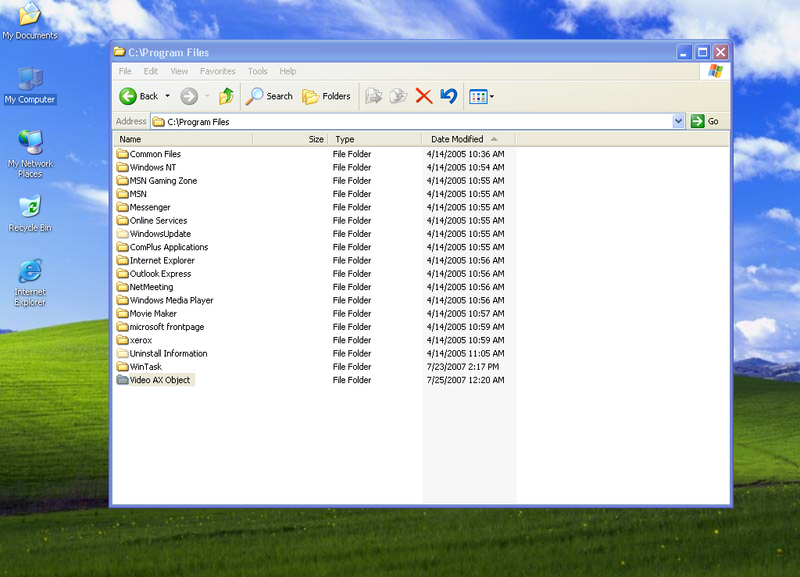This screenshot has width=800, height=577.
Task: Select the Common Files folder icon
Action: coord(122,154)
